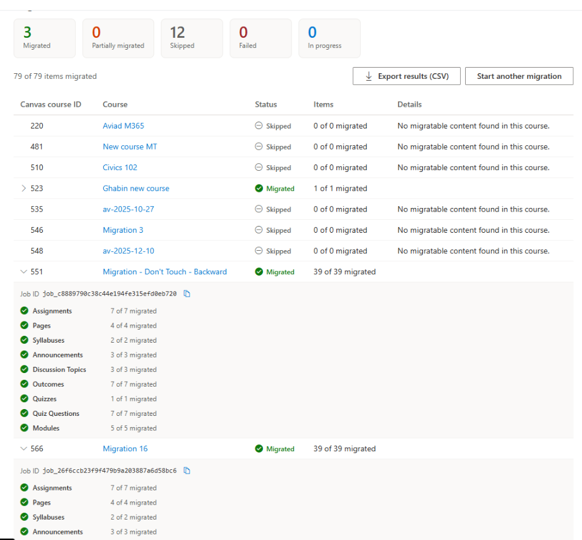Collapse the details of course 551

coord(23,272)
